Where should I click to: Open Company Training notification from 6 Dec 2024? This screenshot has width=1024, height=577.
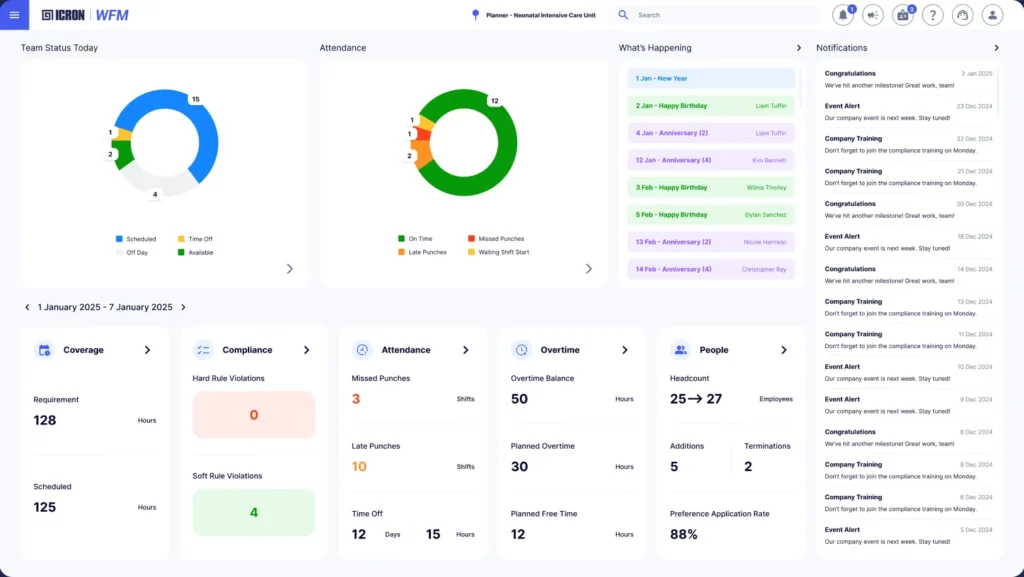[908, 503]
